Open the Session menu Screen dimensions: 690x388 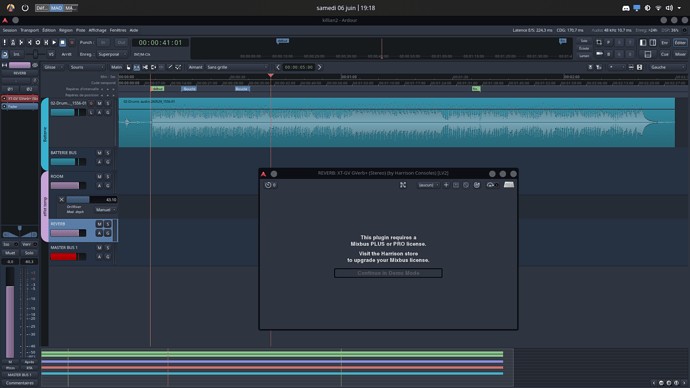point(10,30)
